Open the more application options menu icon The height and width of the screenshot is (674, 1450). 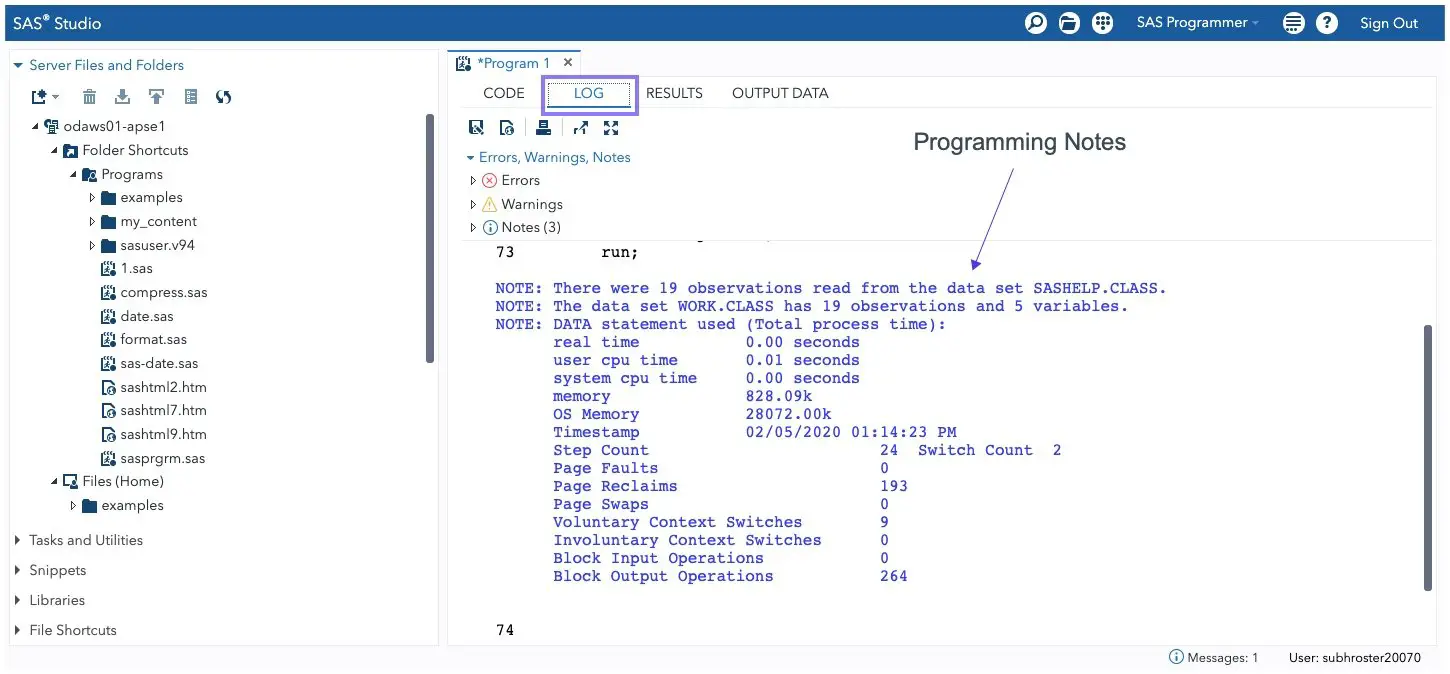pyautogui.click(x=1293, y=23)
